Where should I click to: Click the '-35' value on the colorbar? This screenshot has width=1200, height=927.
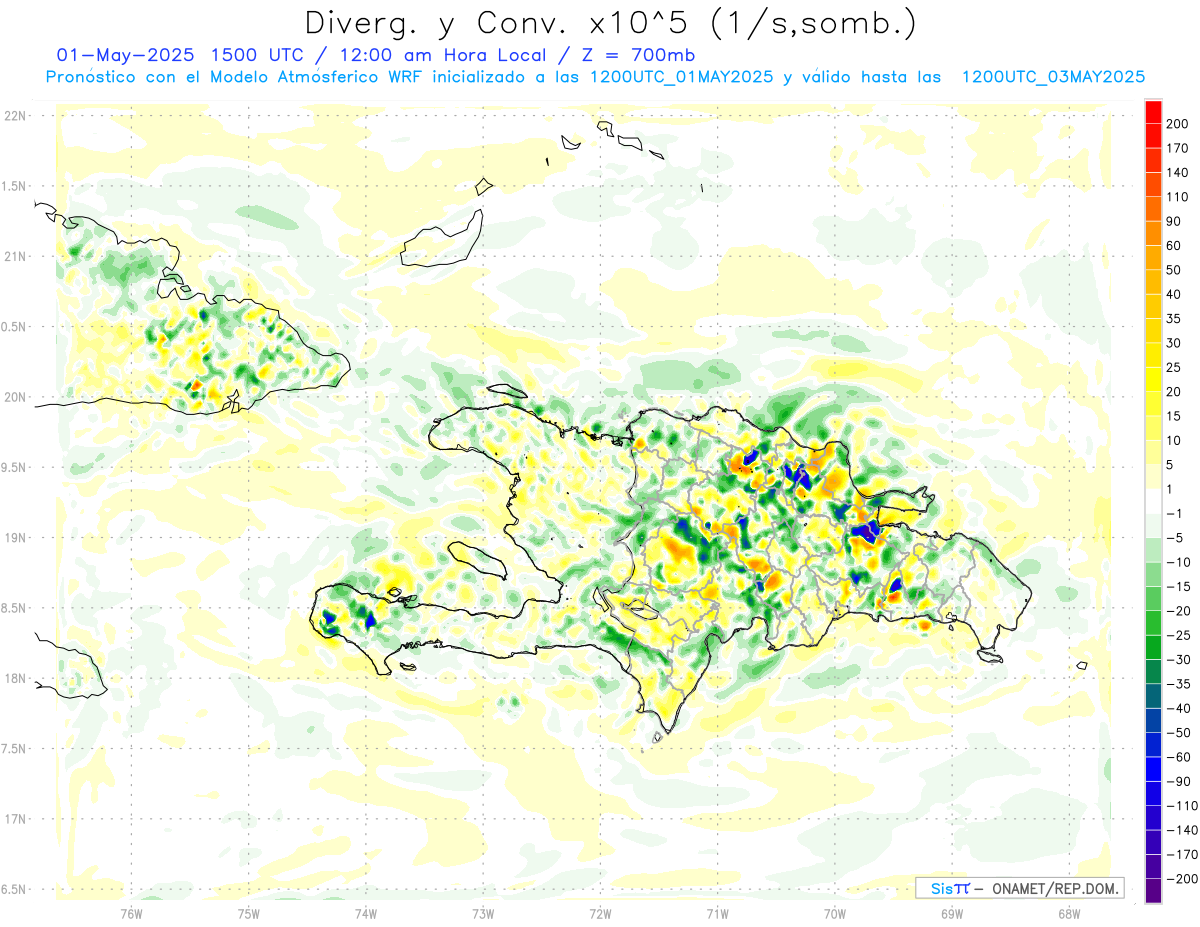point(1177,684)
